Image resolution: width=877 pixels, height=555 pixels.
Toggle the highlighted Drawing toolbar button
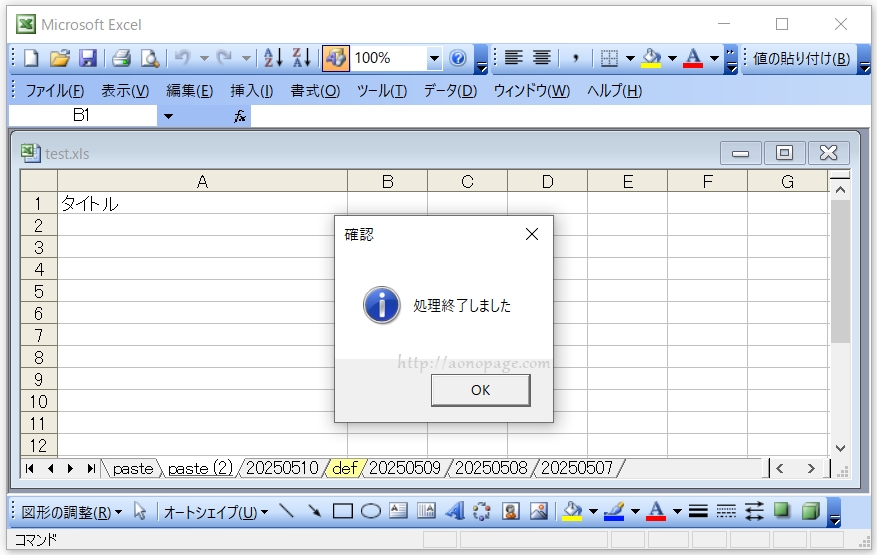[x=336, y=58]
